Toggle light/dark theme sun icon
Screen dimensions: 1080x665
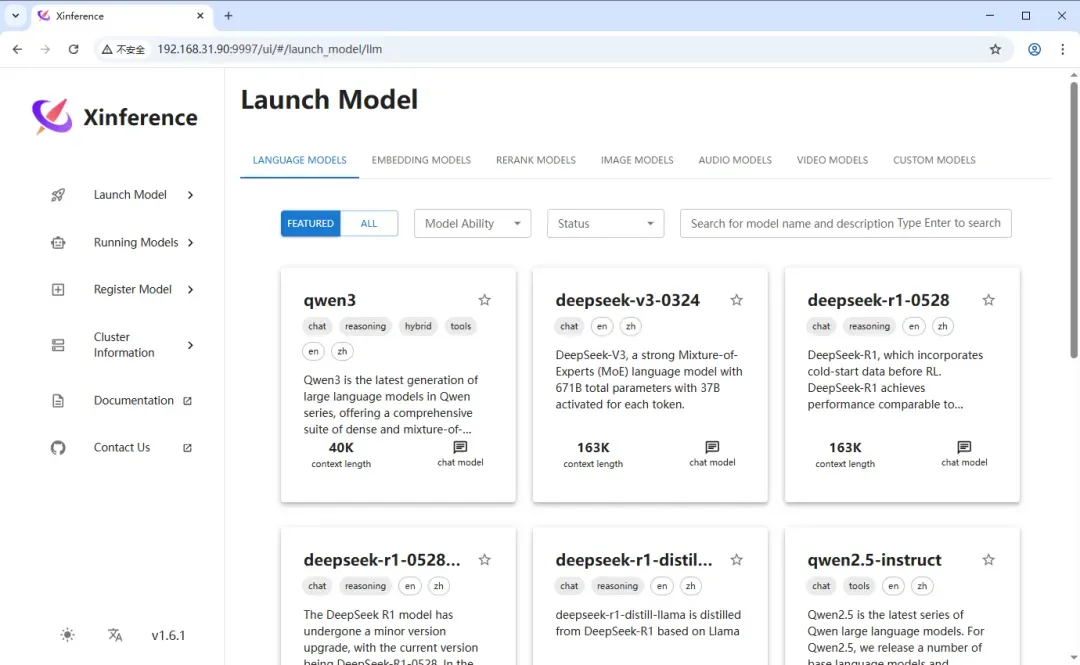point(67,635)
